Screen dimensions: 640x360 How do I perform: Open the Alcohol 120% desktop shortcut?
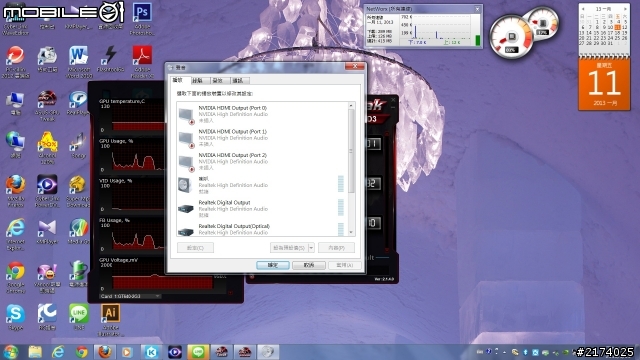pos(47,148)
